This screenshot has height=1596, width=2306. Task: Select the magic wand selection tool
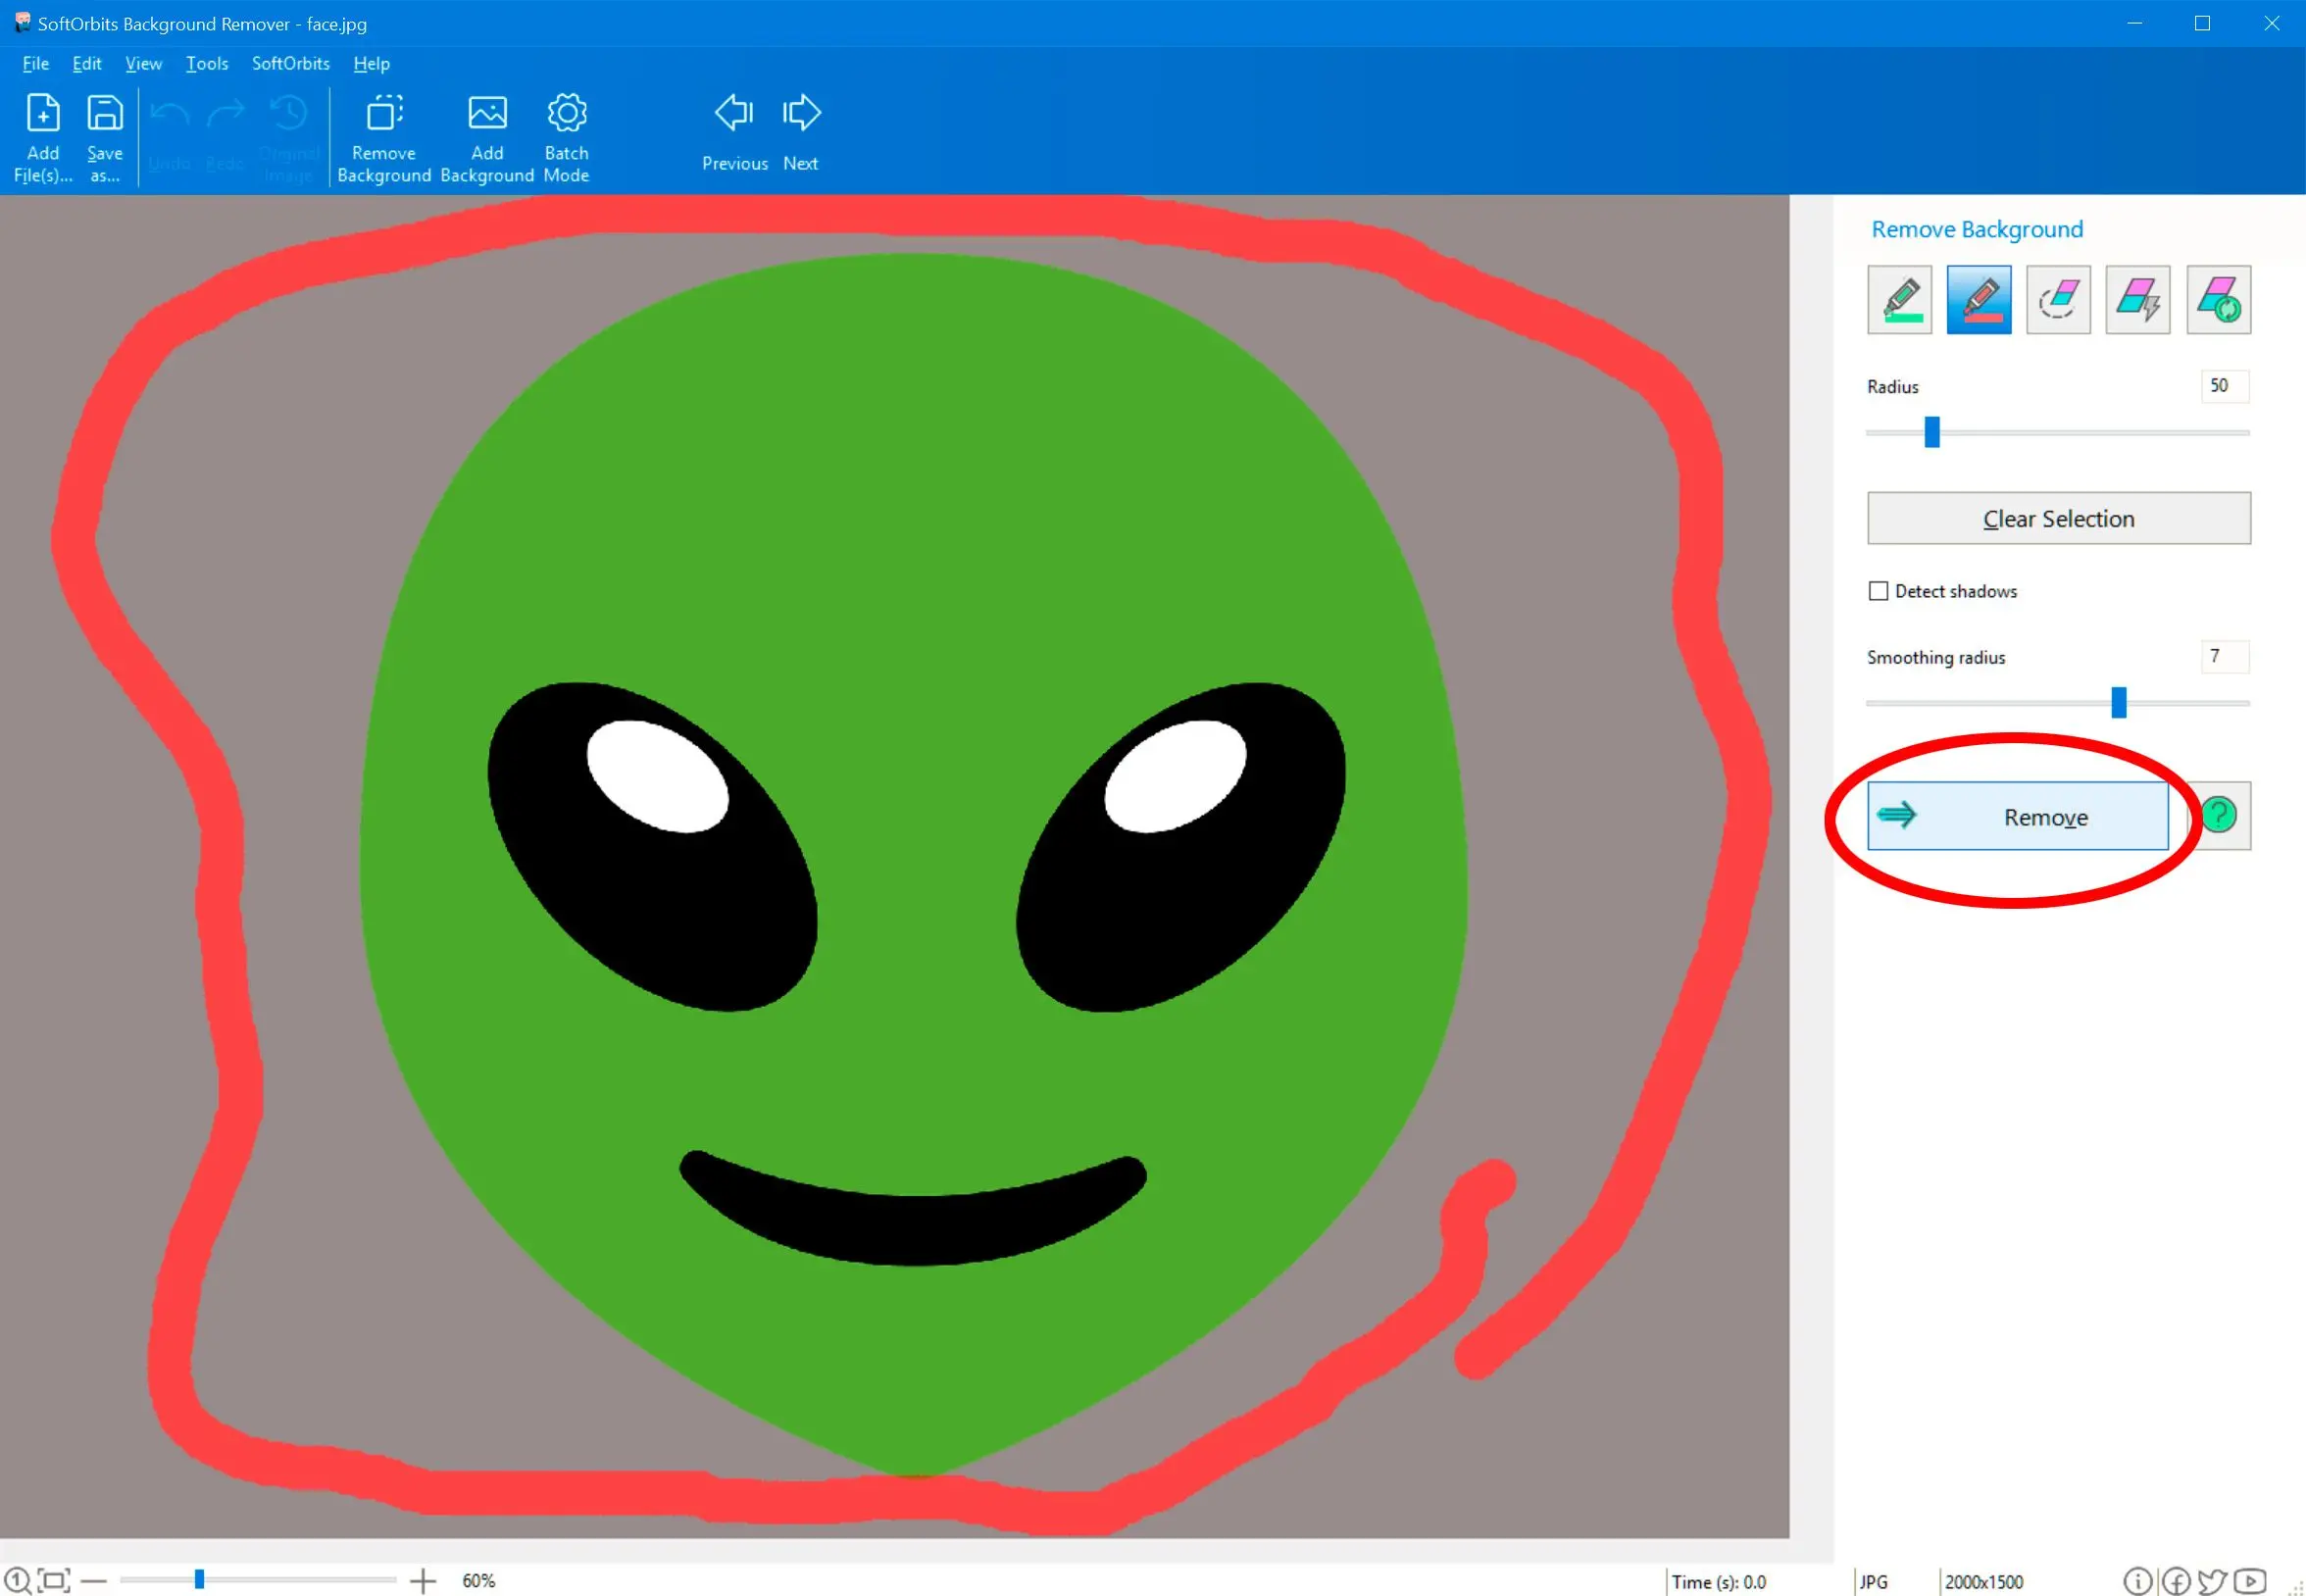(2139, 300)
